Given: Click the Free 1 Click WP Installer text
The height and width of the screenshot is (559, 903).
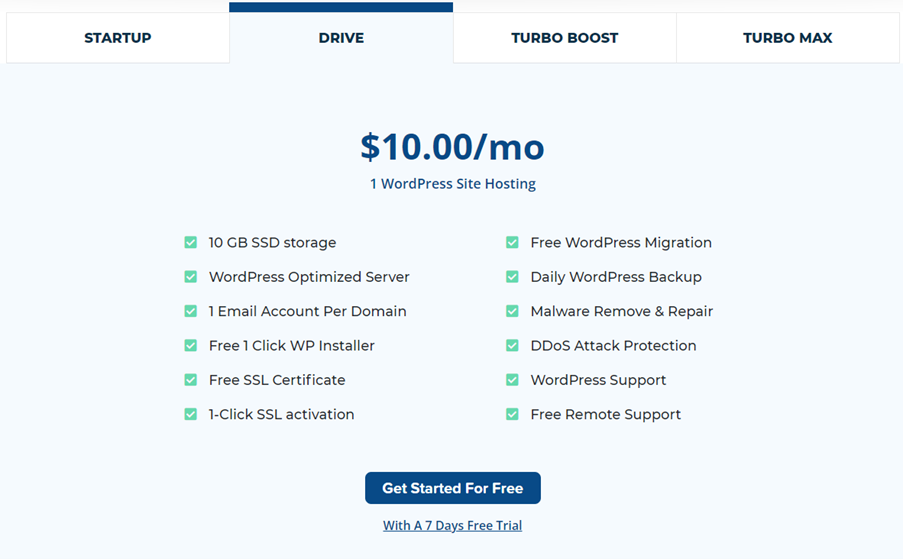Looking at the screenshot, I should click(291, 345).
